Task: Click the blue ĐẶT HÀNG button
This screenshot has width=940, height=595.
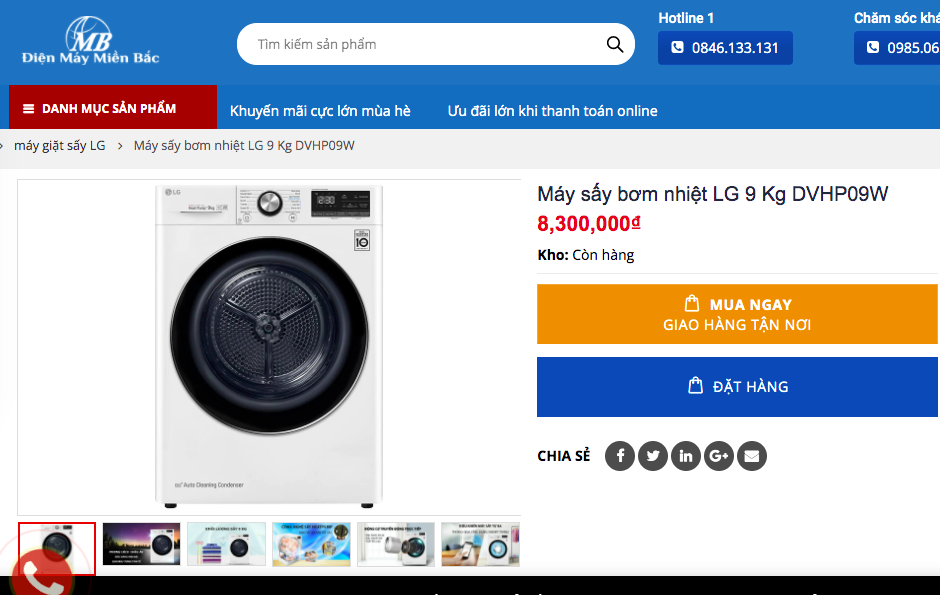Action: tap(737, 386)
